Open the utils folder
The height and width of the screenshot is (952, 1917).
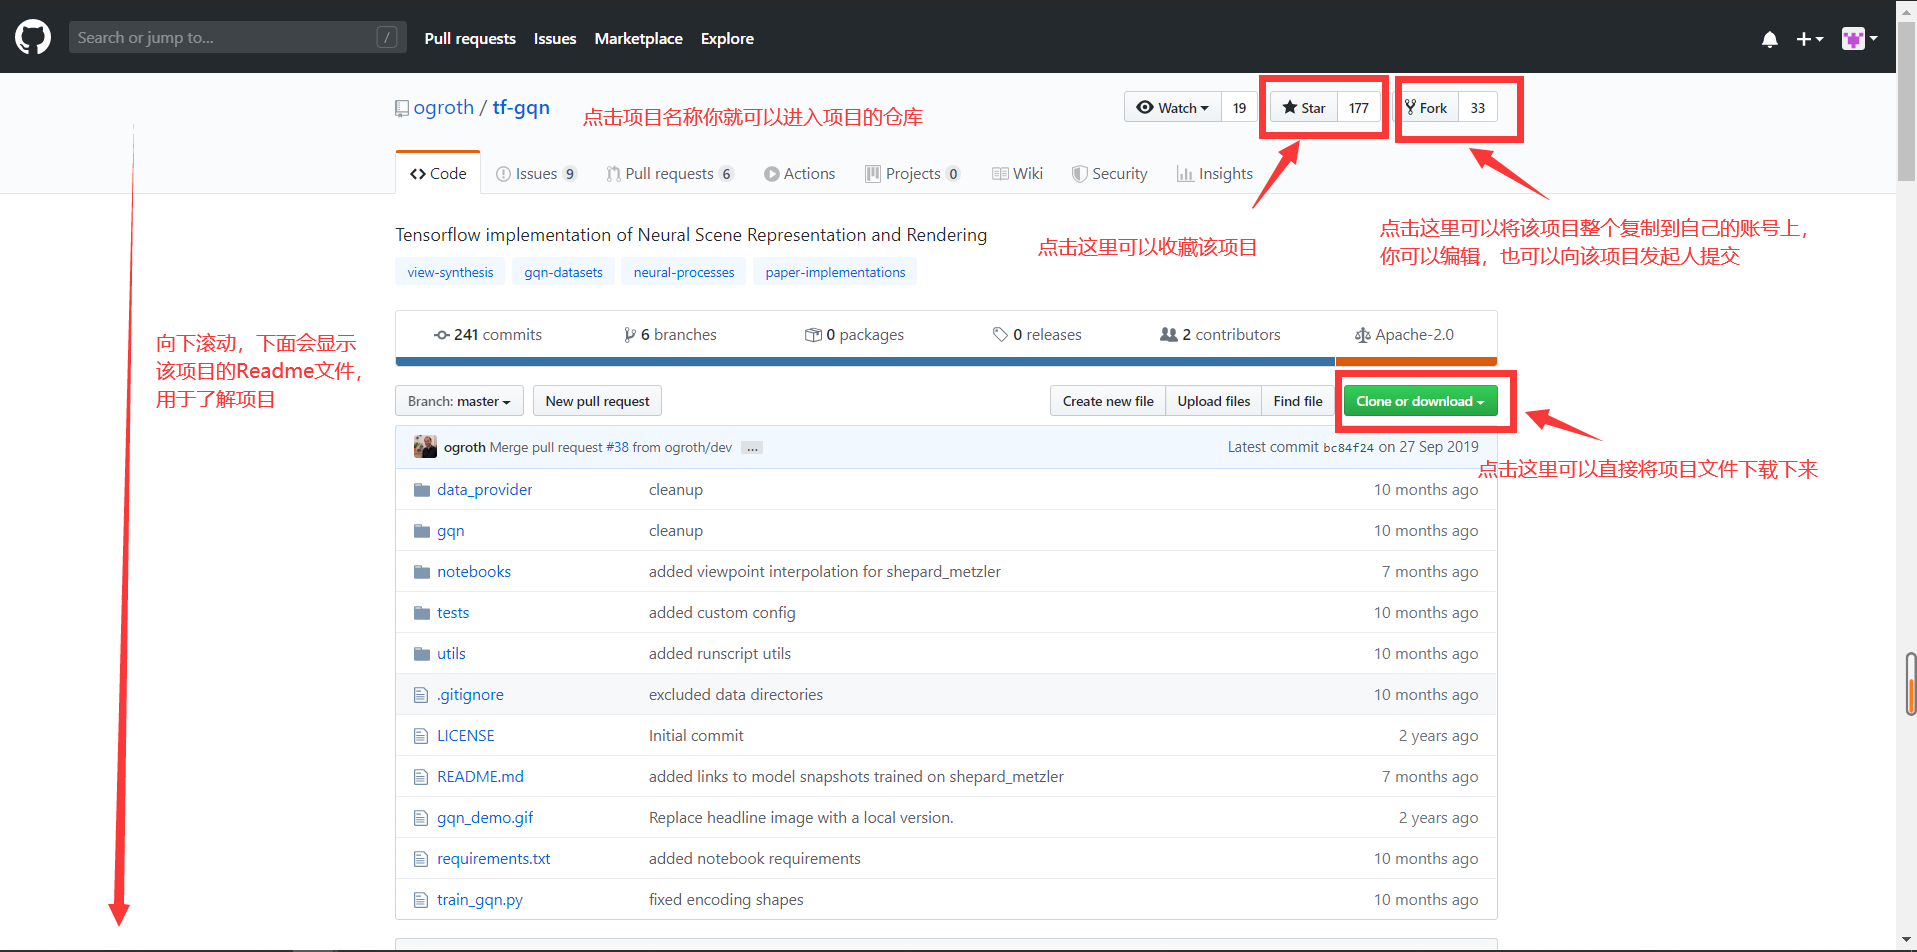click(451, 653)
